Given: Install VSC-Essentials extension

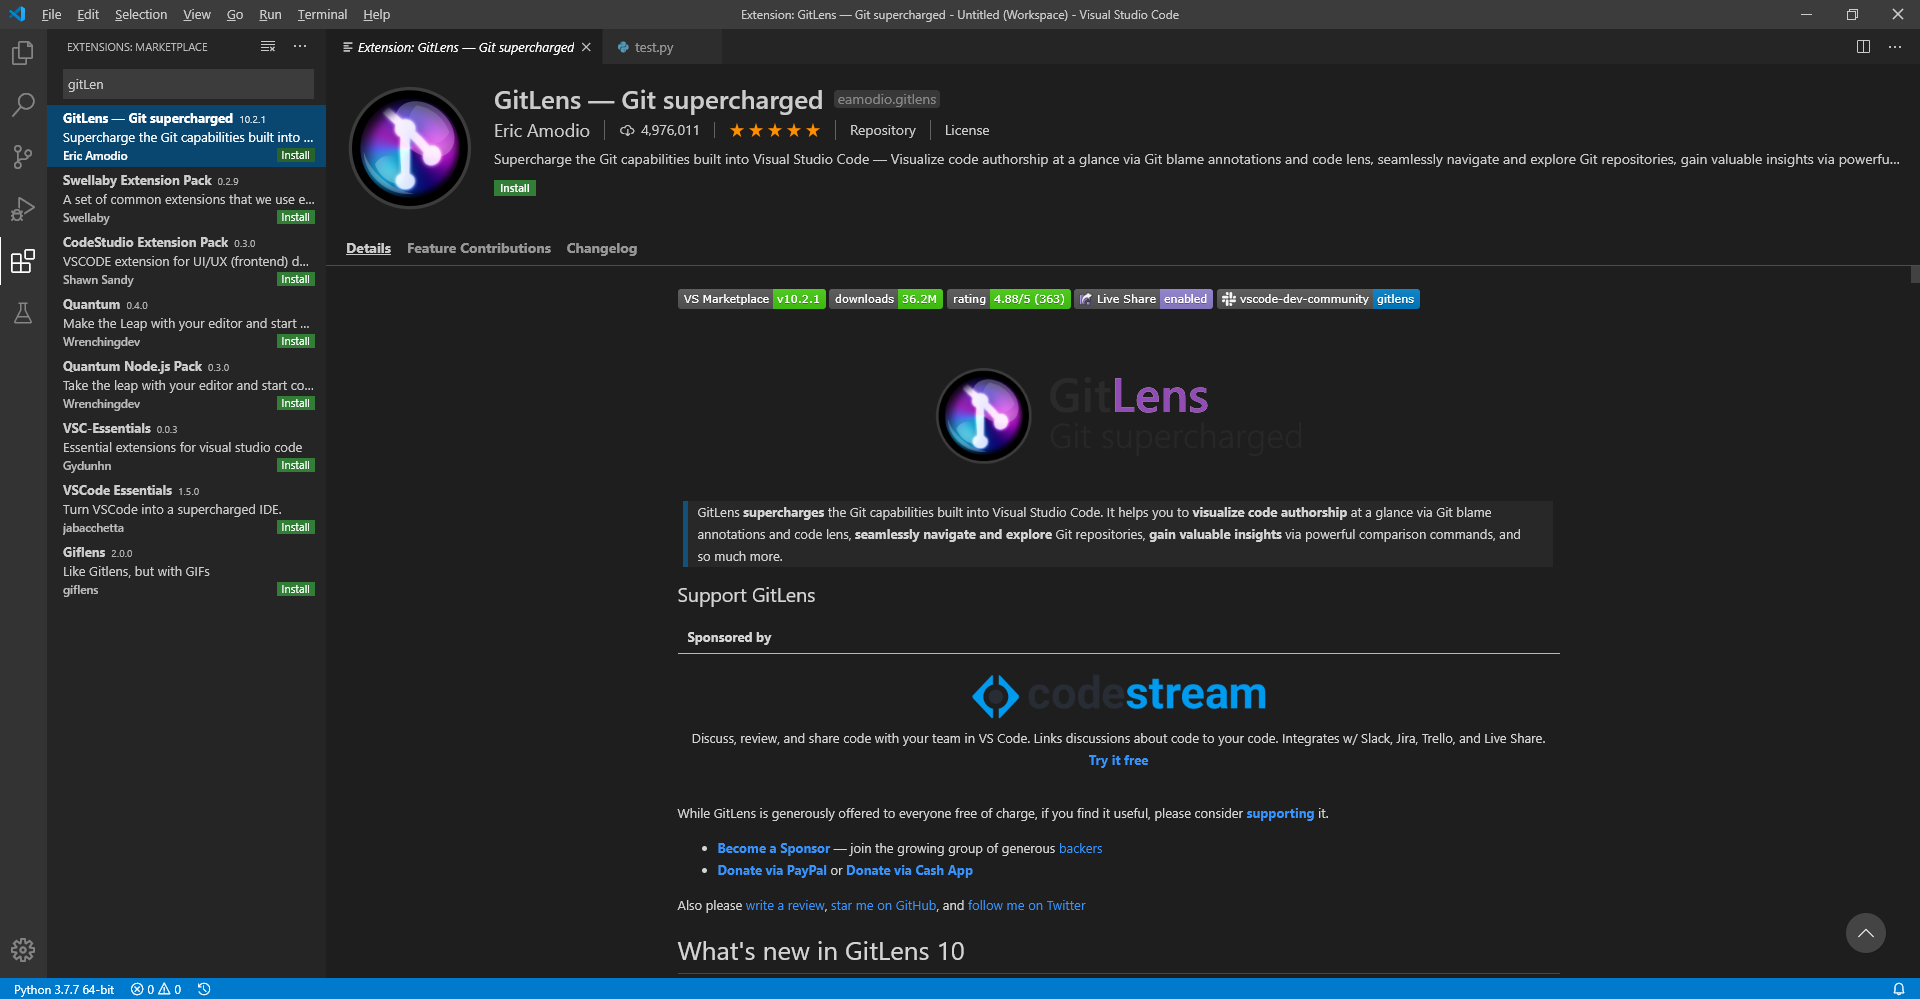Looking at the screenshot, I should pyautogui.click(x=295, y=465).
